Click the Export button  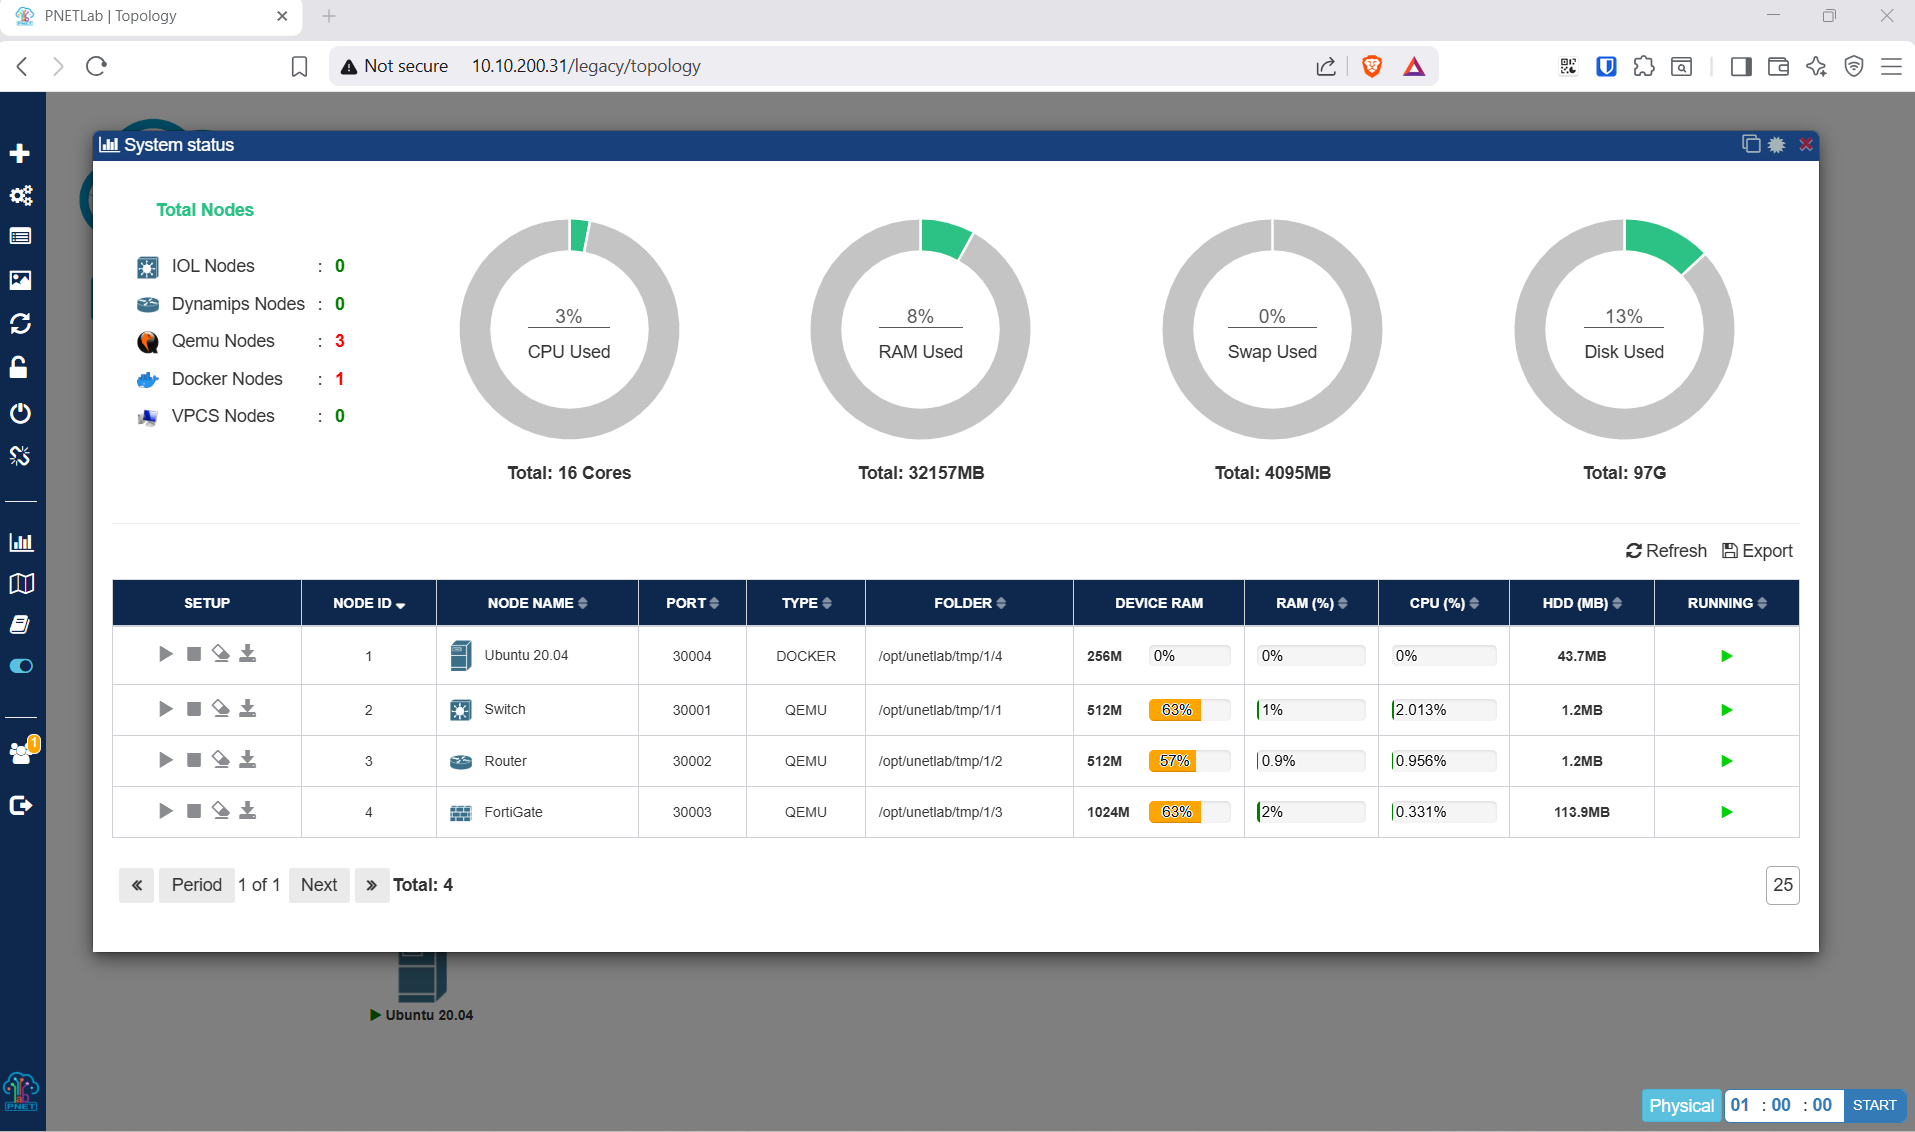pos(1757,551)
